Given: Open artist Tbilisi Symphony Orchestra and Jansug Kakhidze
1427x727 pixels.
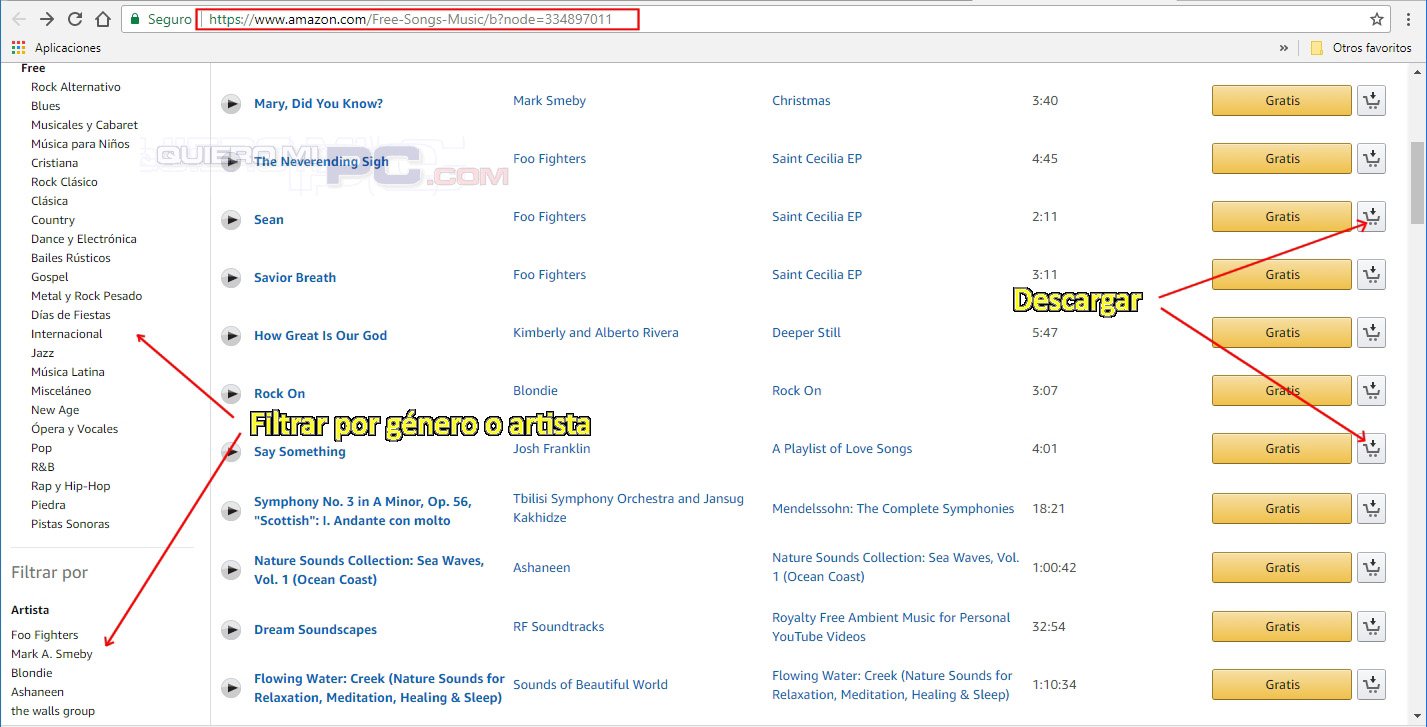Looking at the screenshot, I should click(x=628, y=508).
